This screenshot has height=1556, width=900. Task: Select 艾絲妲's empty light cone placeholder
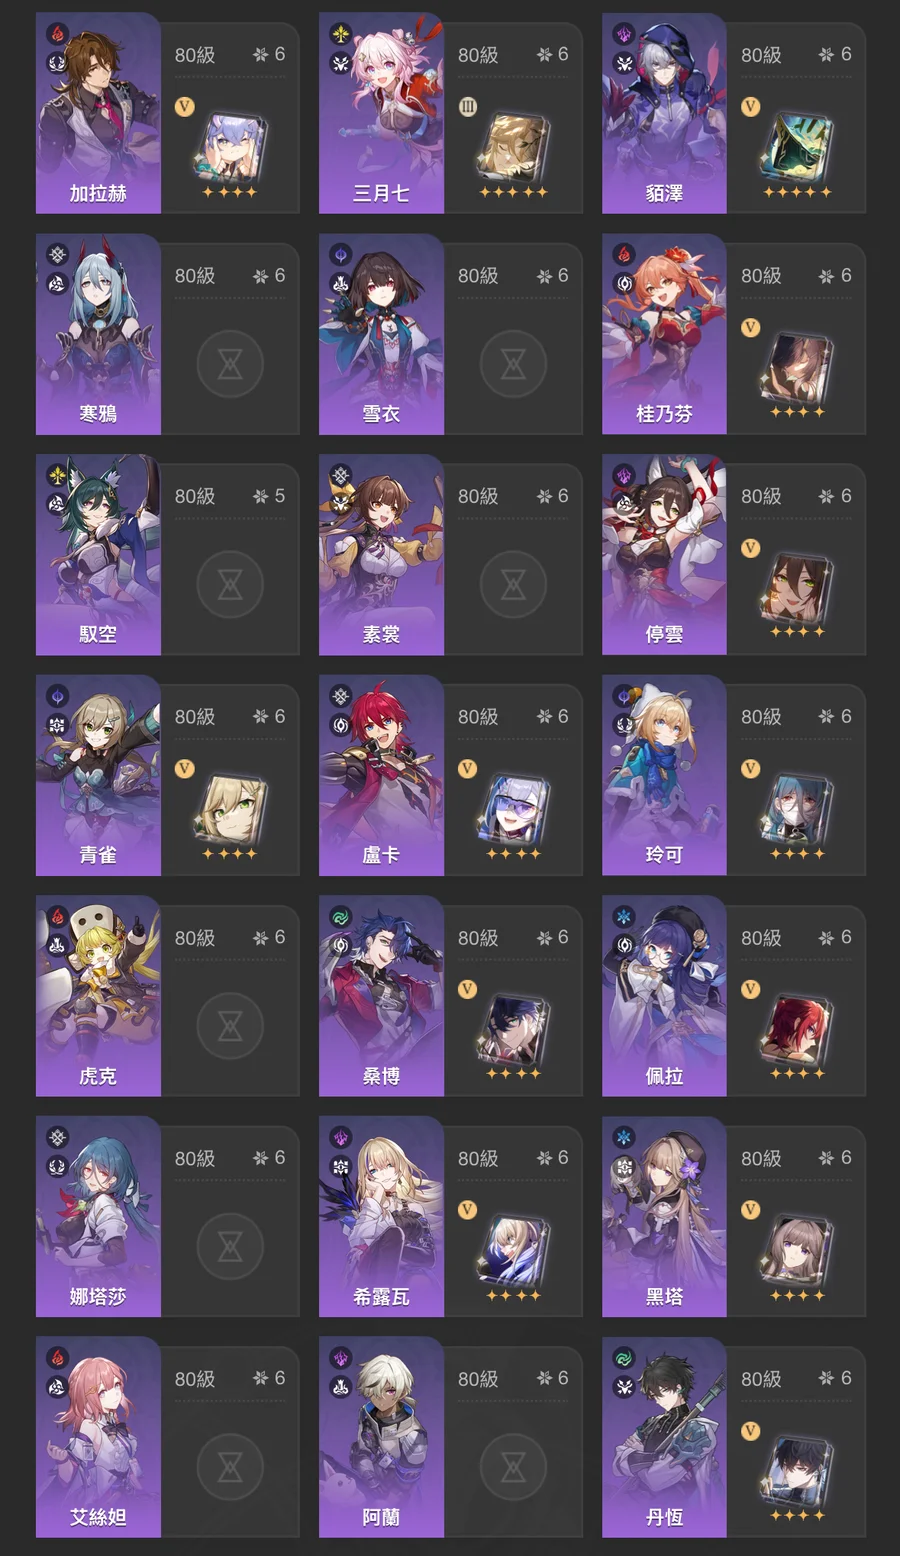[230, 1467]
